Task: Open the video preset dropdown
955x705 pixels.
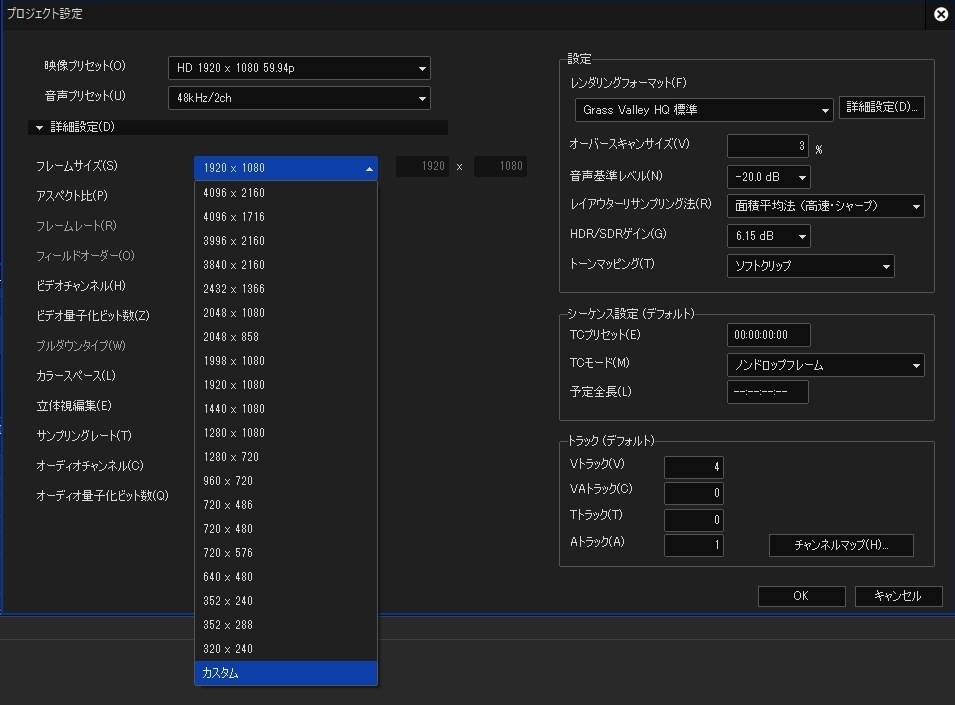Action: 298,68
